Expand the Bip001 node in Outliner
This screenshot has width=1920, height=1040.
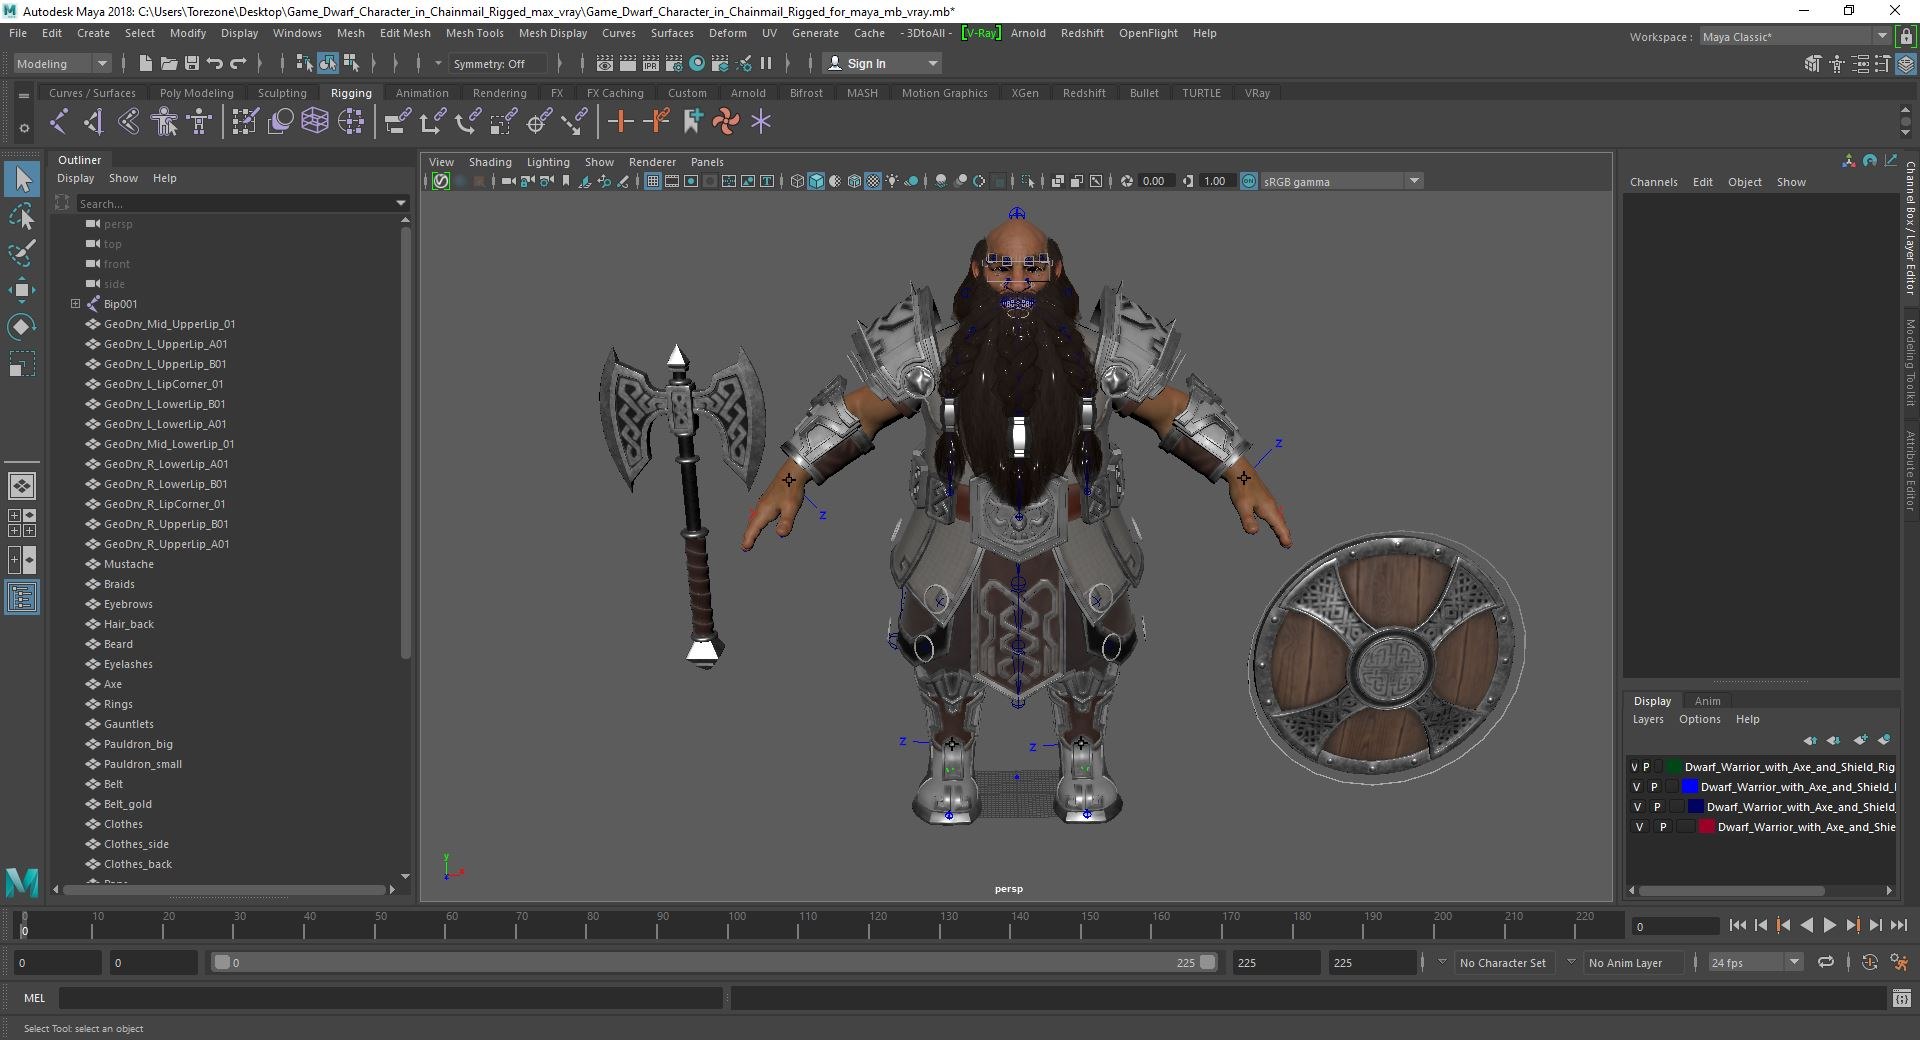click(75, 304)
